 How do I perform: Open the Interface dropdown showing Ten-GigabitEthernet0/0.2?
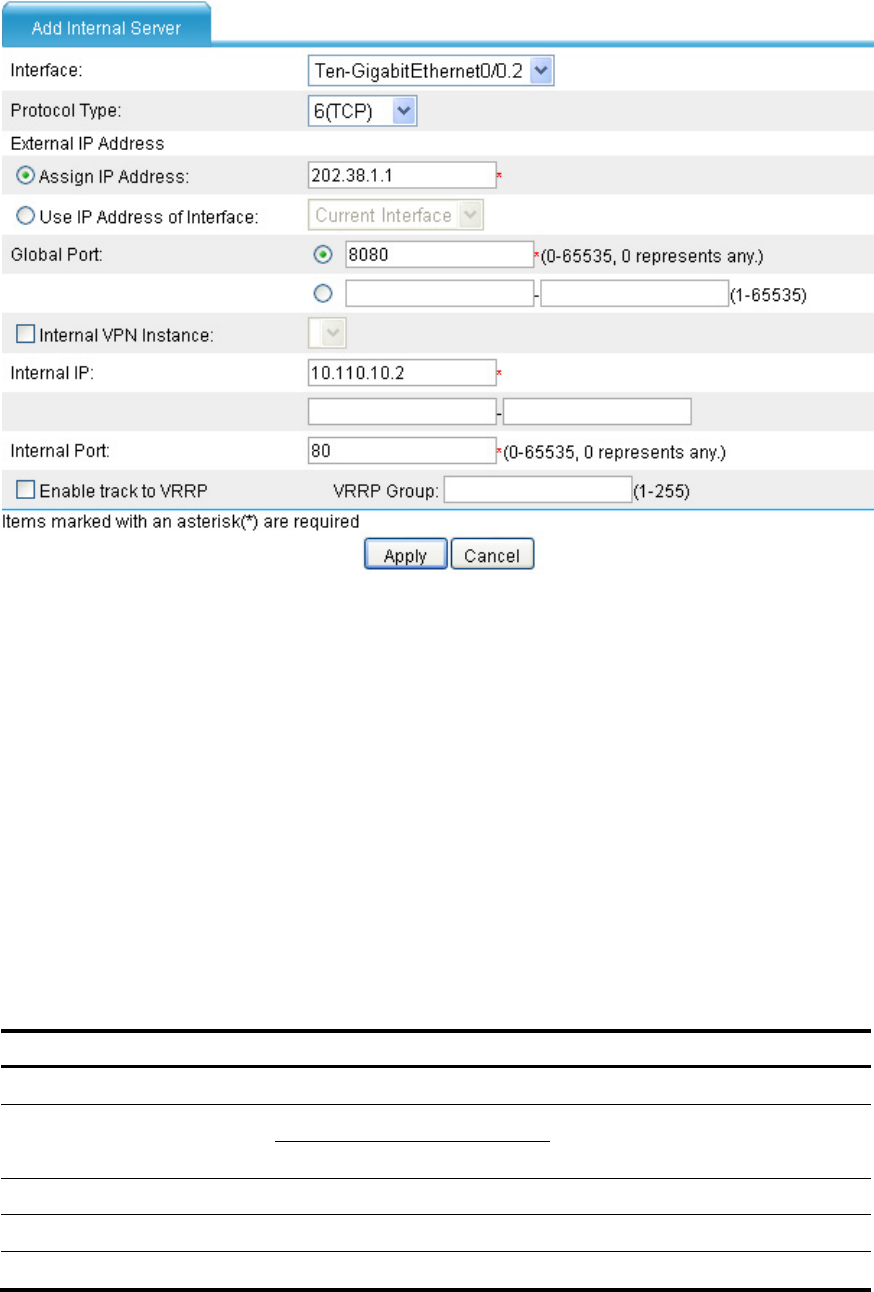click(x=431, y=71)
